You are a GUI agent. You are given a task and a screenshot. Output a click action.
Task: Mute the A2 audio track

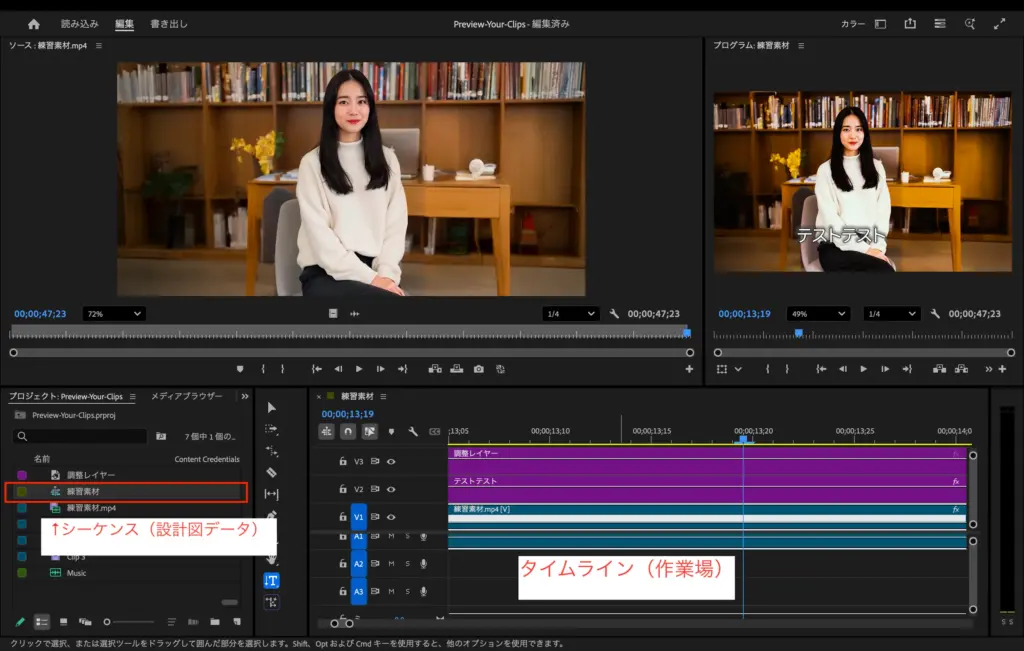point(391,564)
